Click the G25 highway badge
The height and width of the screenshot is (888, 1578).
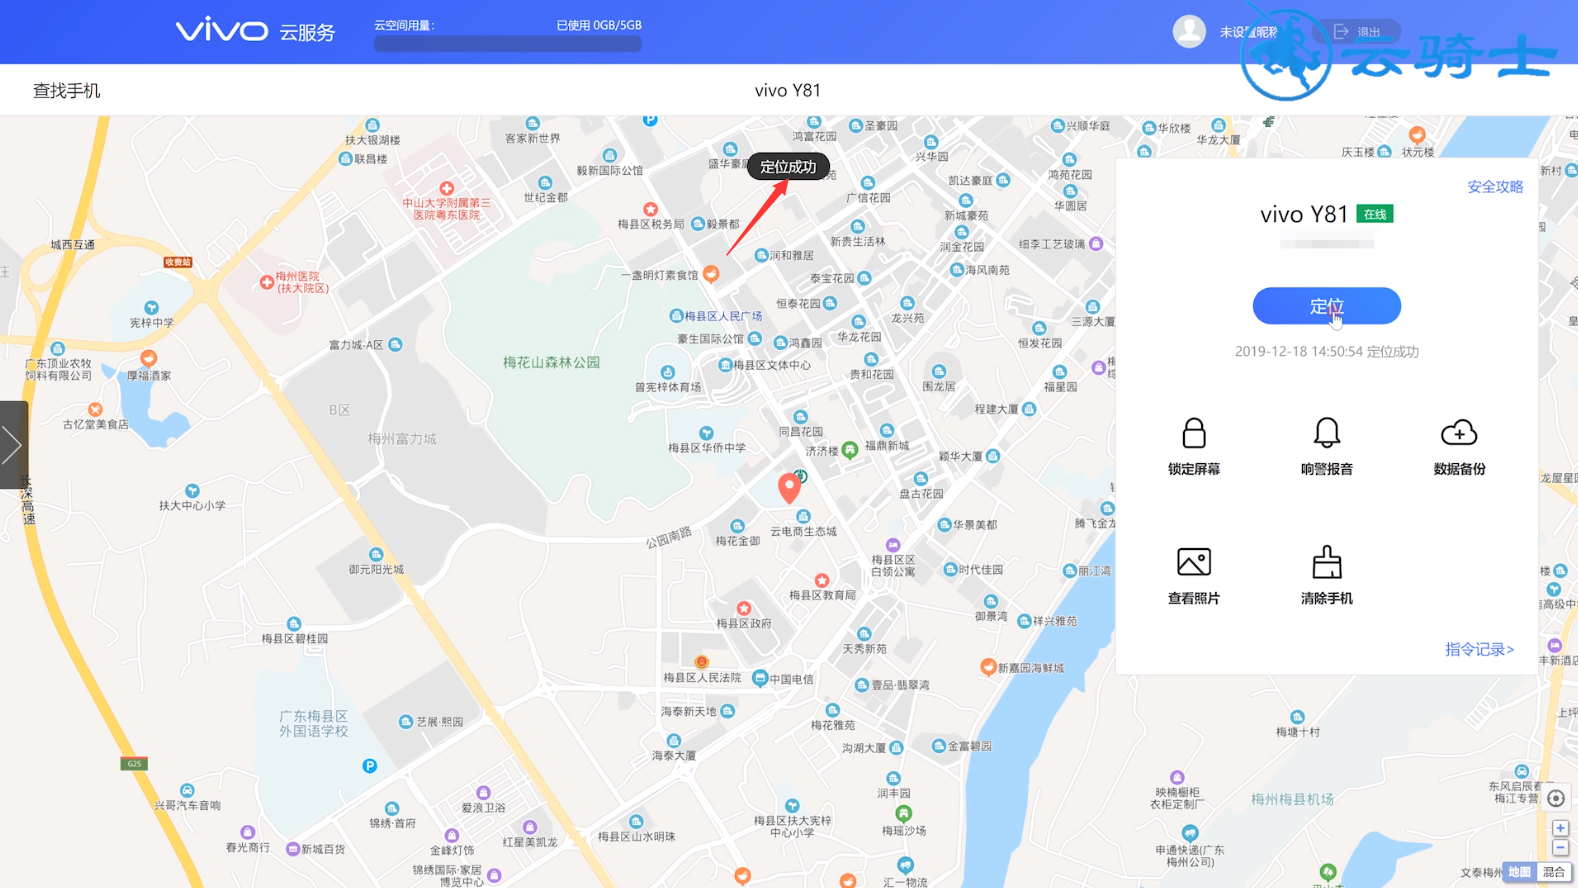click(134, 764)
